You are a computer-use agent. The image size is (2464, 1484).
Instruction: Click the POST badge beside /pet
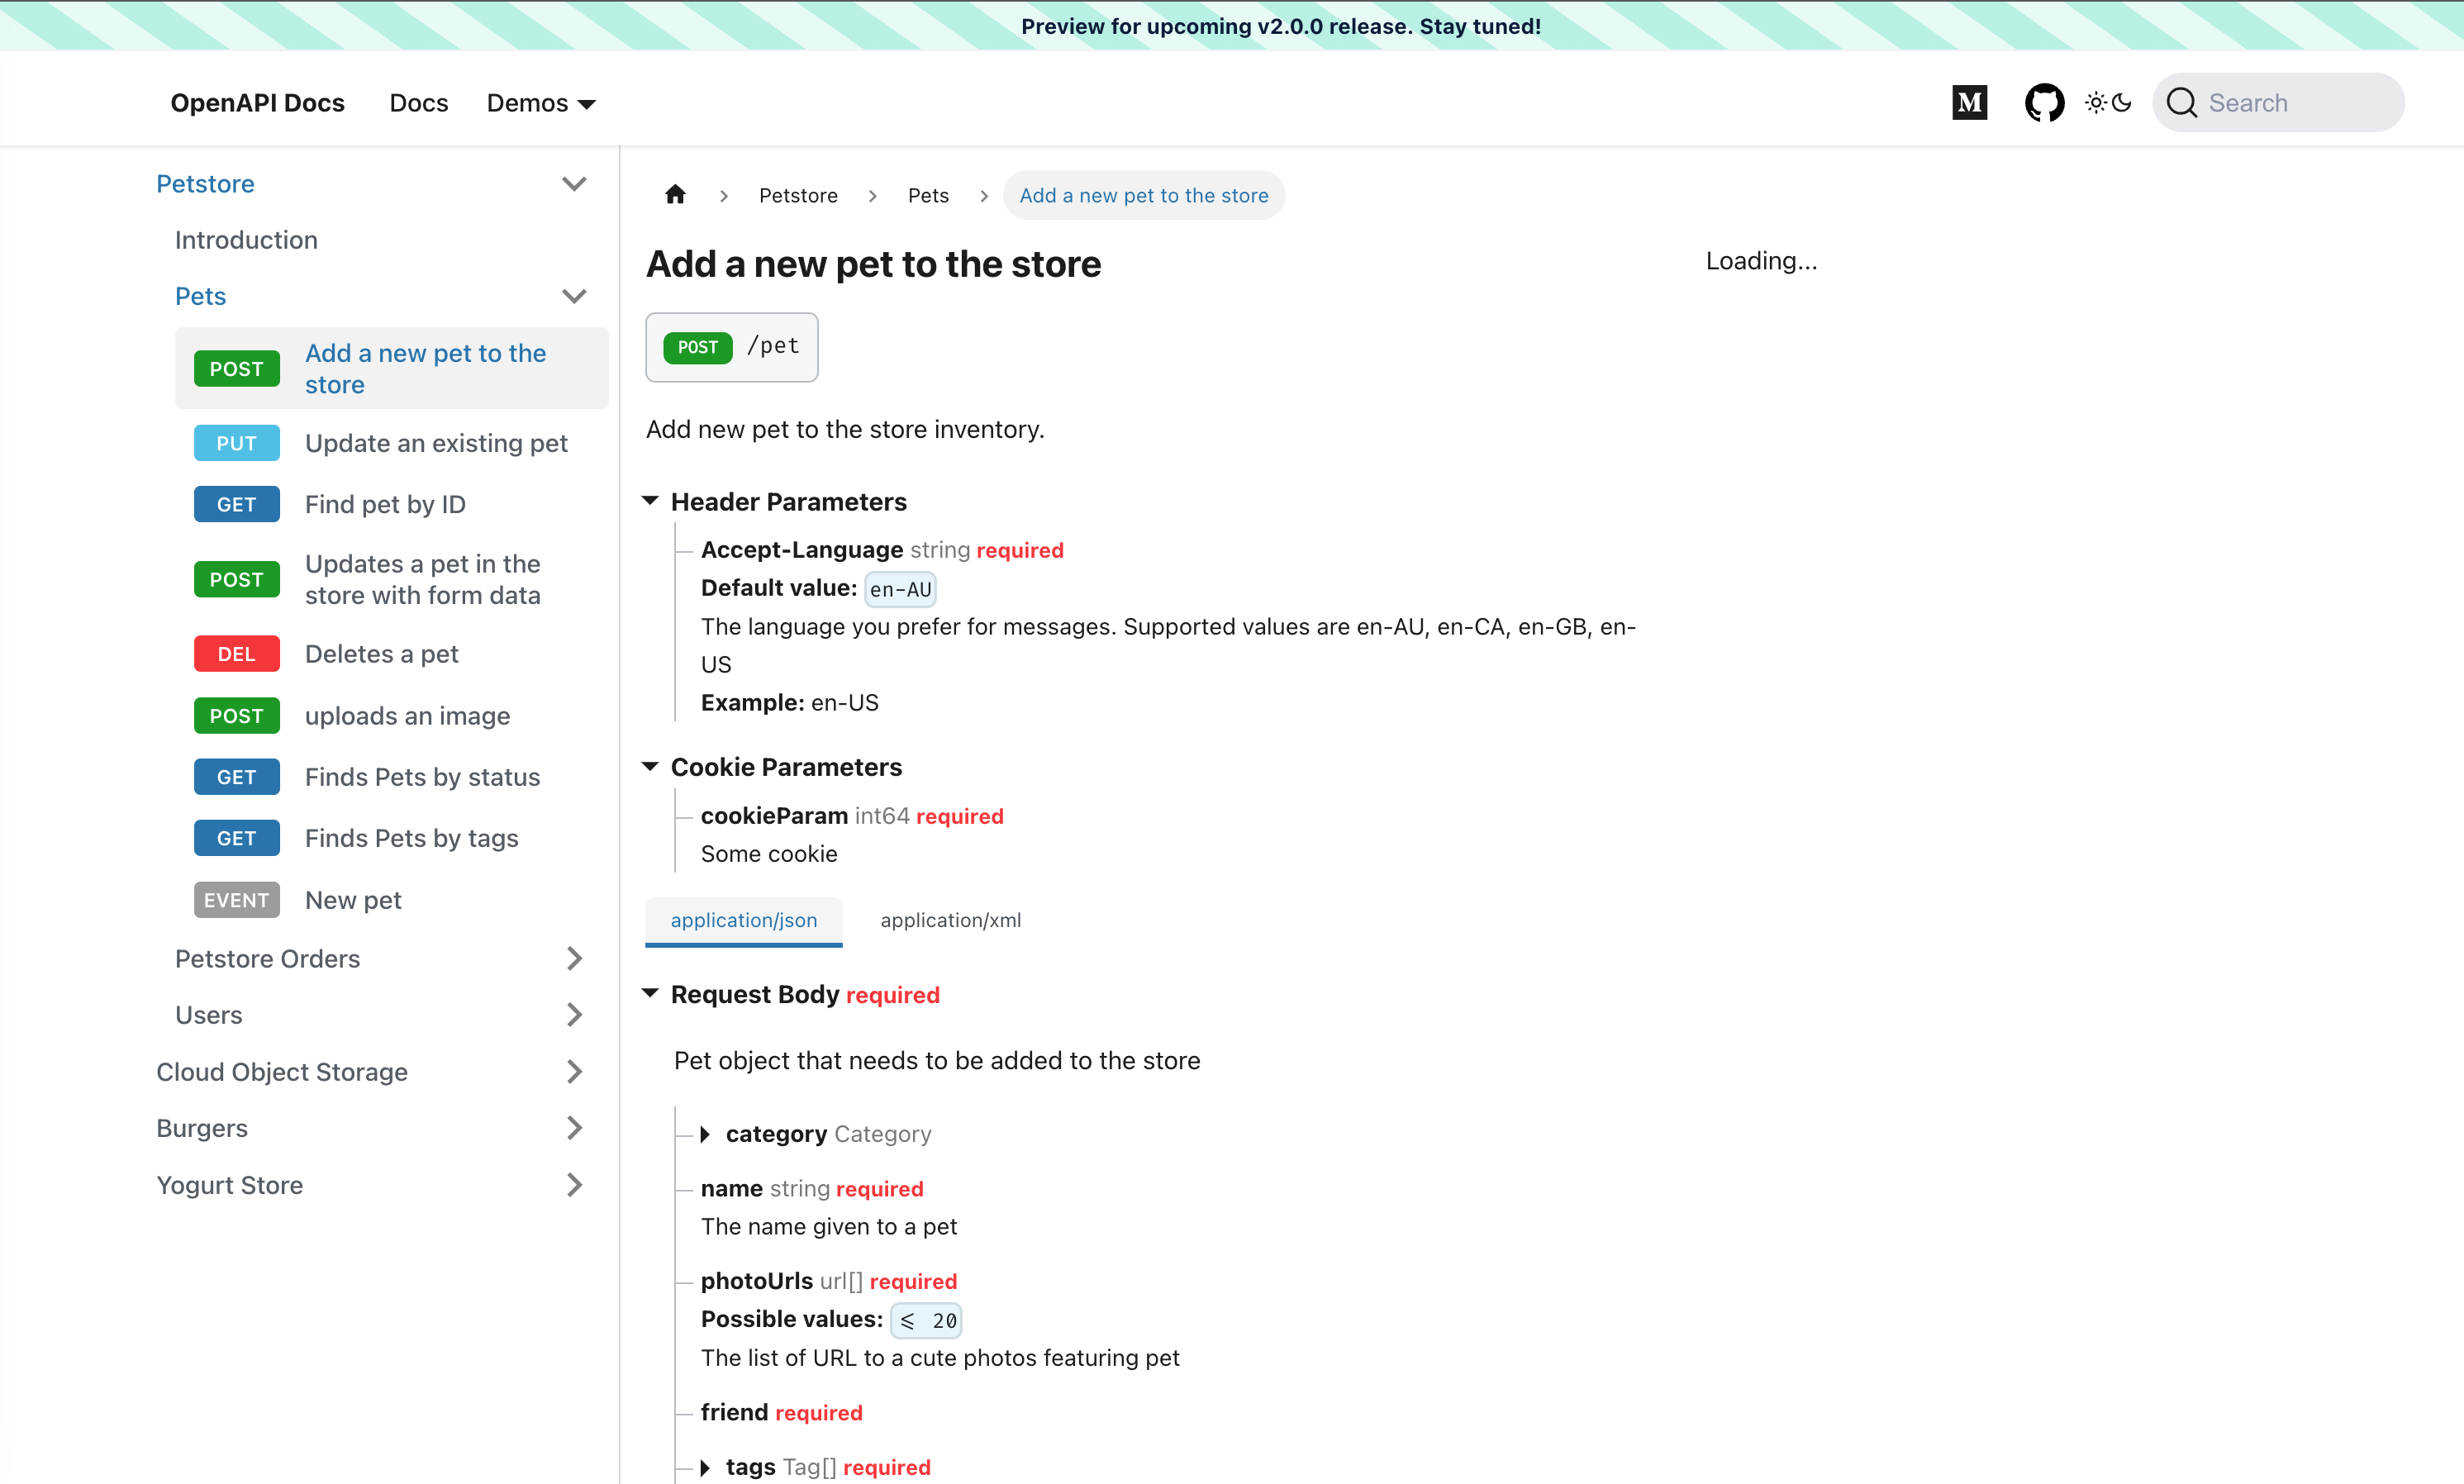point(697,347)
